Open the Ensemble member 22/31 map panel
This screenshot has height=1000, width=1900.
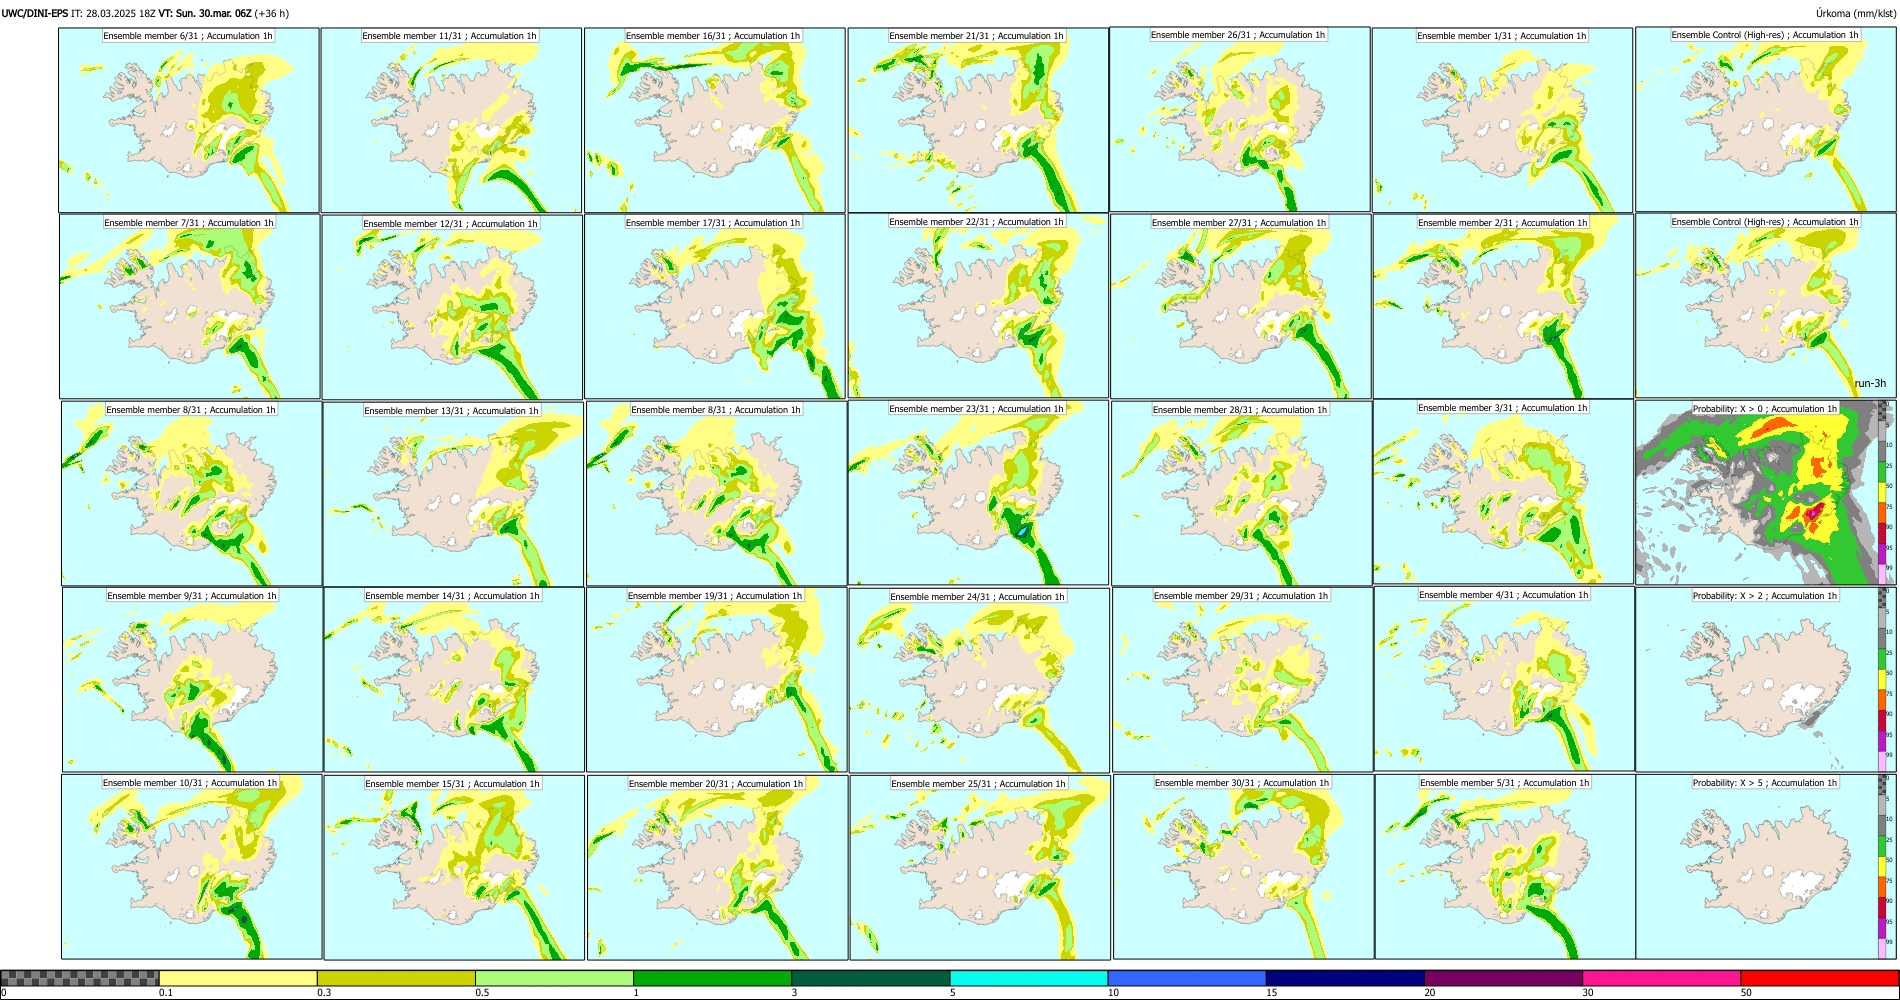(978, 306)
